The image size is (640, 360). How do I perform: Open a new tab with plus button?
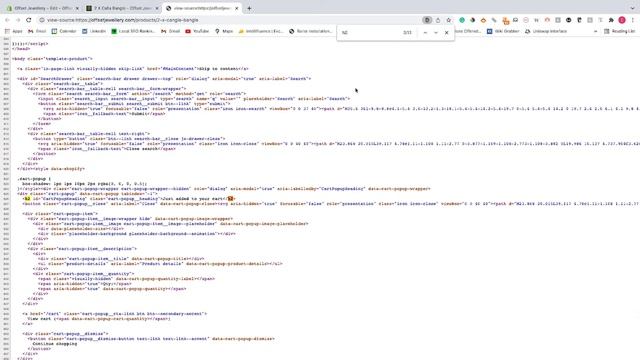coord(249,8)
